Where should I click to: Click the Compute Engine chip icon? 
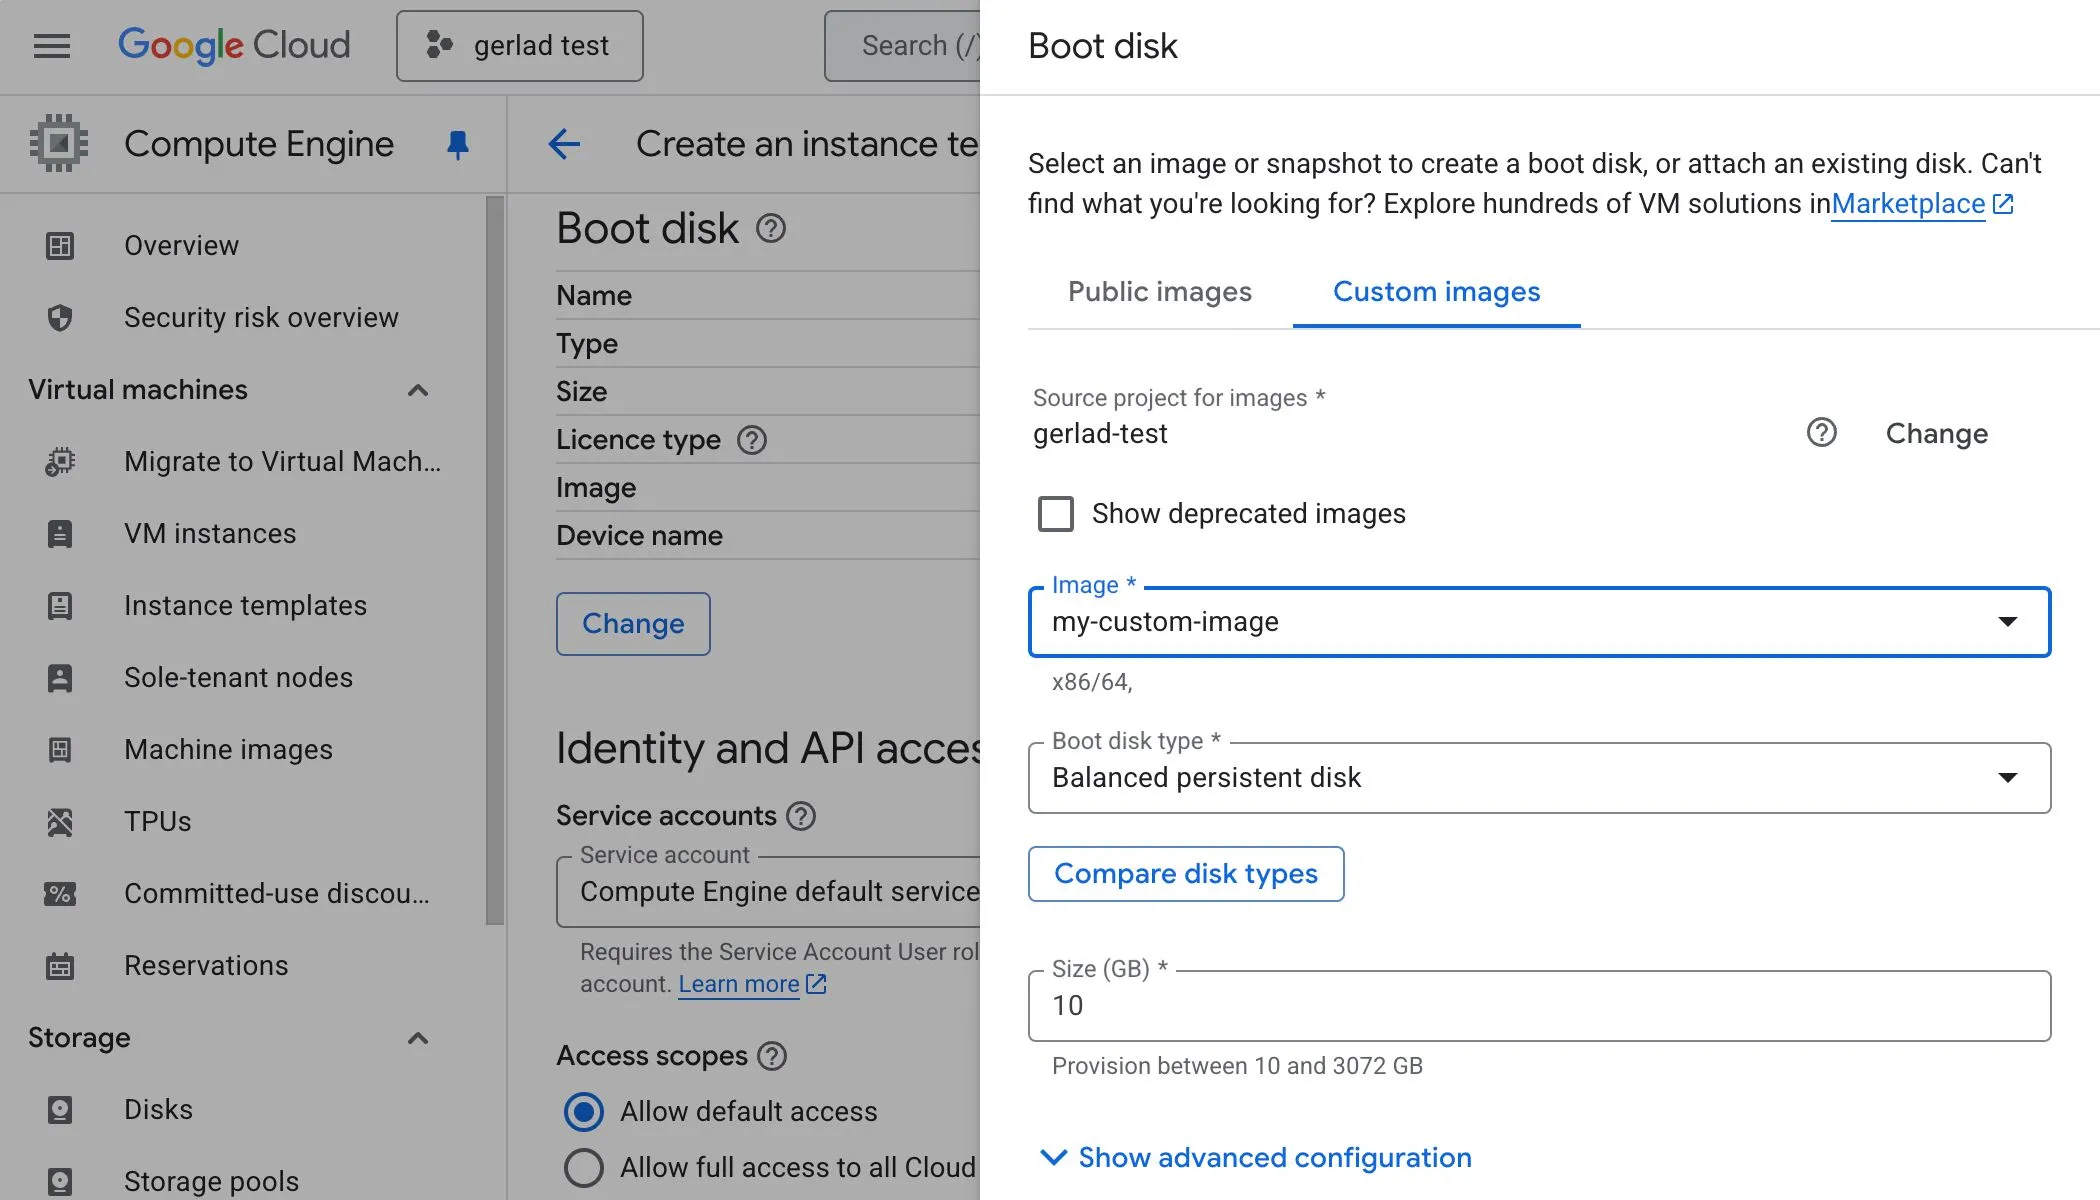59,144
